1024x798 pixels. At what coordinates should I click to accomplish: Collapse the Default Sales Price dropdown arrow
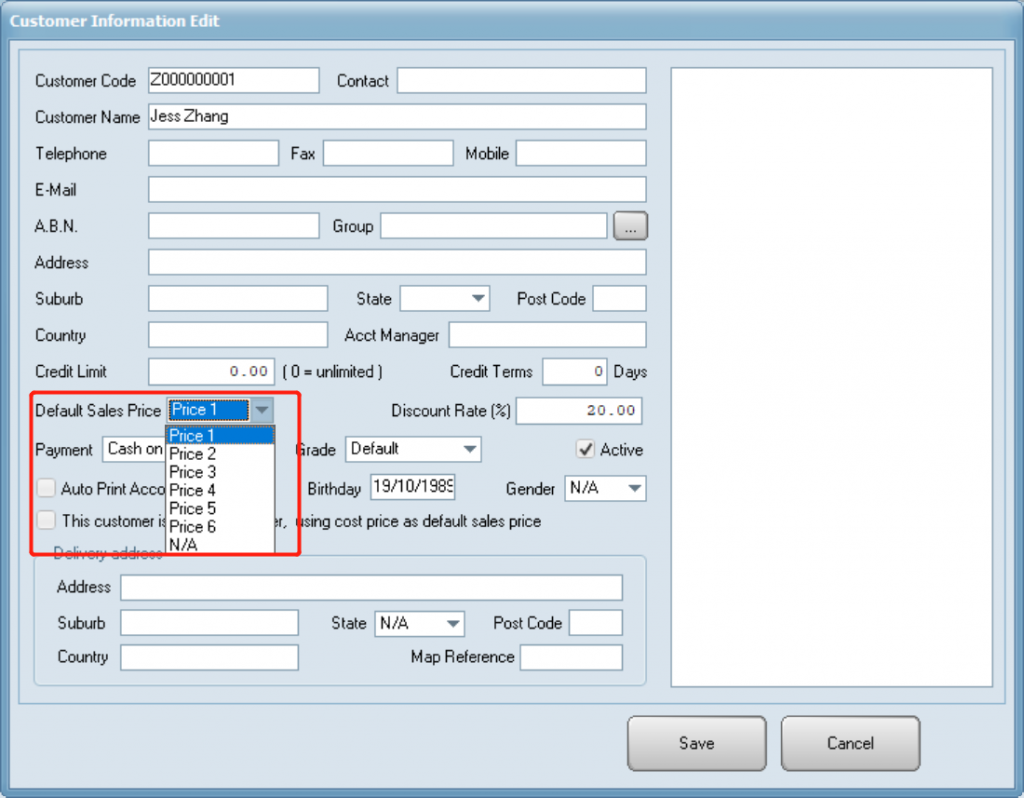click(x=261, y=410)
